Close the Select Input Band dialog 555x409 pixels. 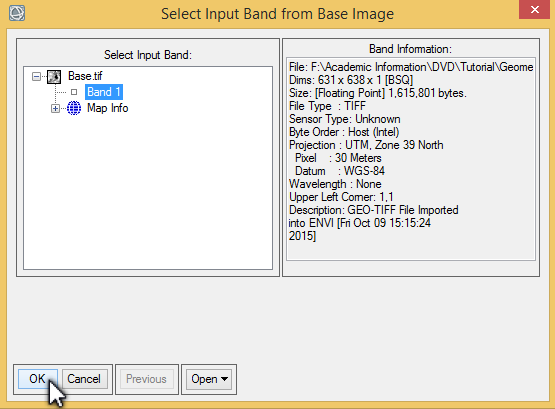tap(534, 10)
